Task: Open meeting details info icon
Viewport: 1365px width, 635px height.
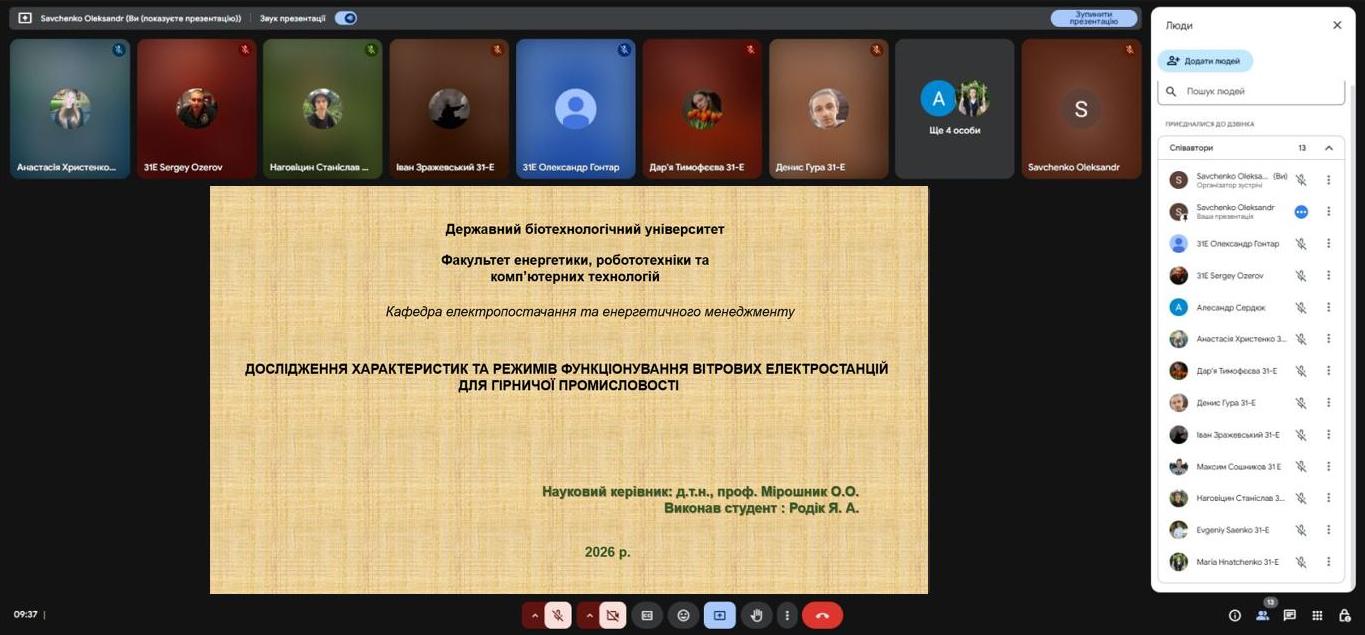Action: point(1234,616)
